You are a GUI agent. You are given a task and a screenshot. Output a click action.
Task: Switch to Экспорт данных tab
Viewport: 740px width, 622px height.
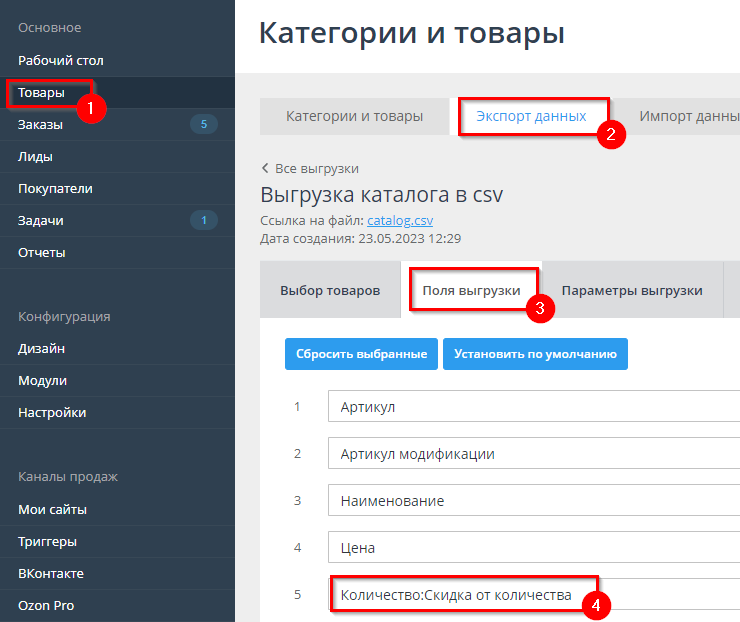pos(531,116)
